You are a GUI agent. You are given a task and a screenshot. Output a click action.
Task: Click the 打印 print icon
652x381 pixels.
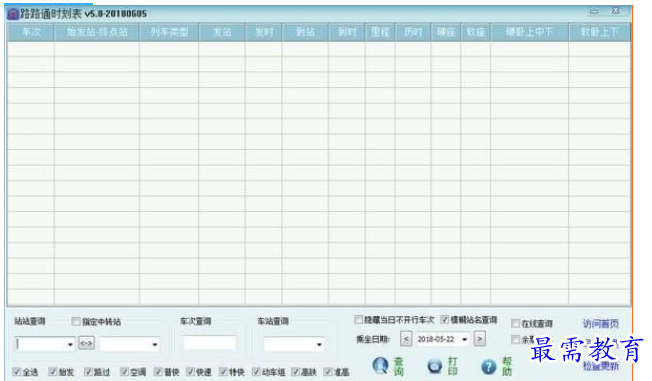point(435,366)
